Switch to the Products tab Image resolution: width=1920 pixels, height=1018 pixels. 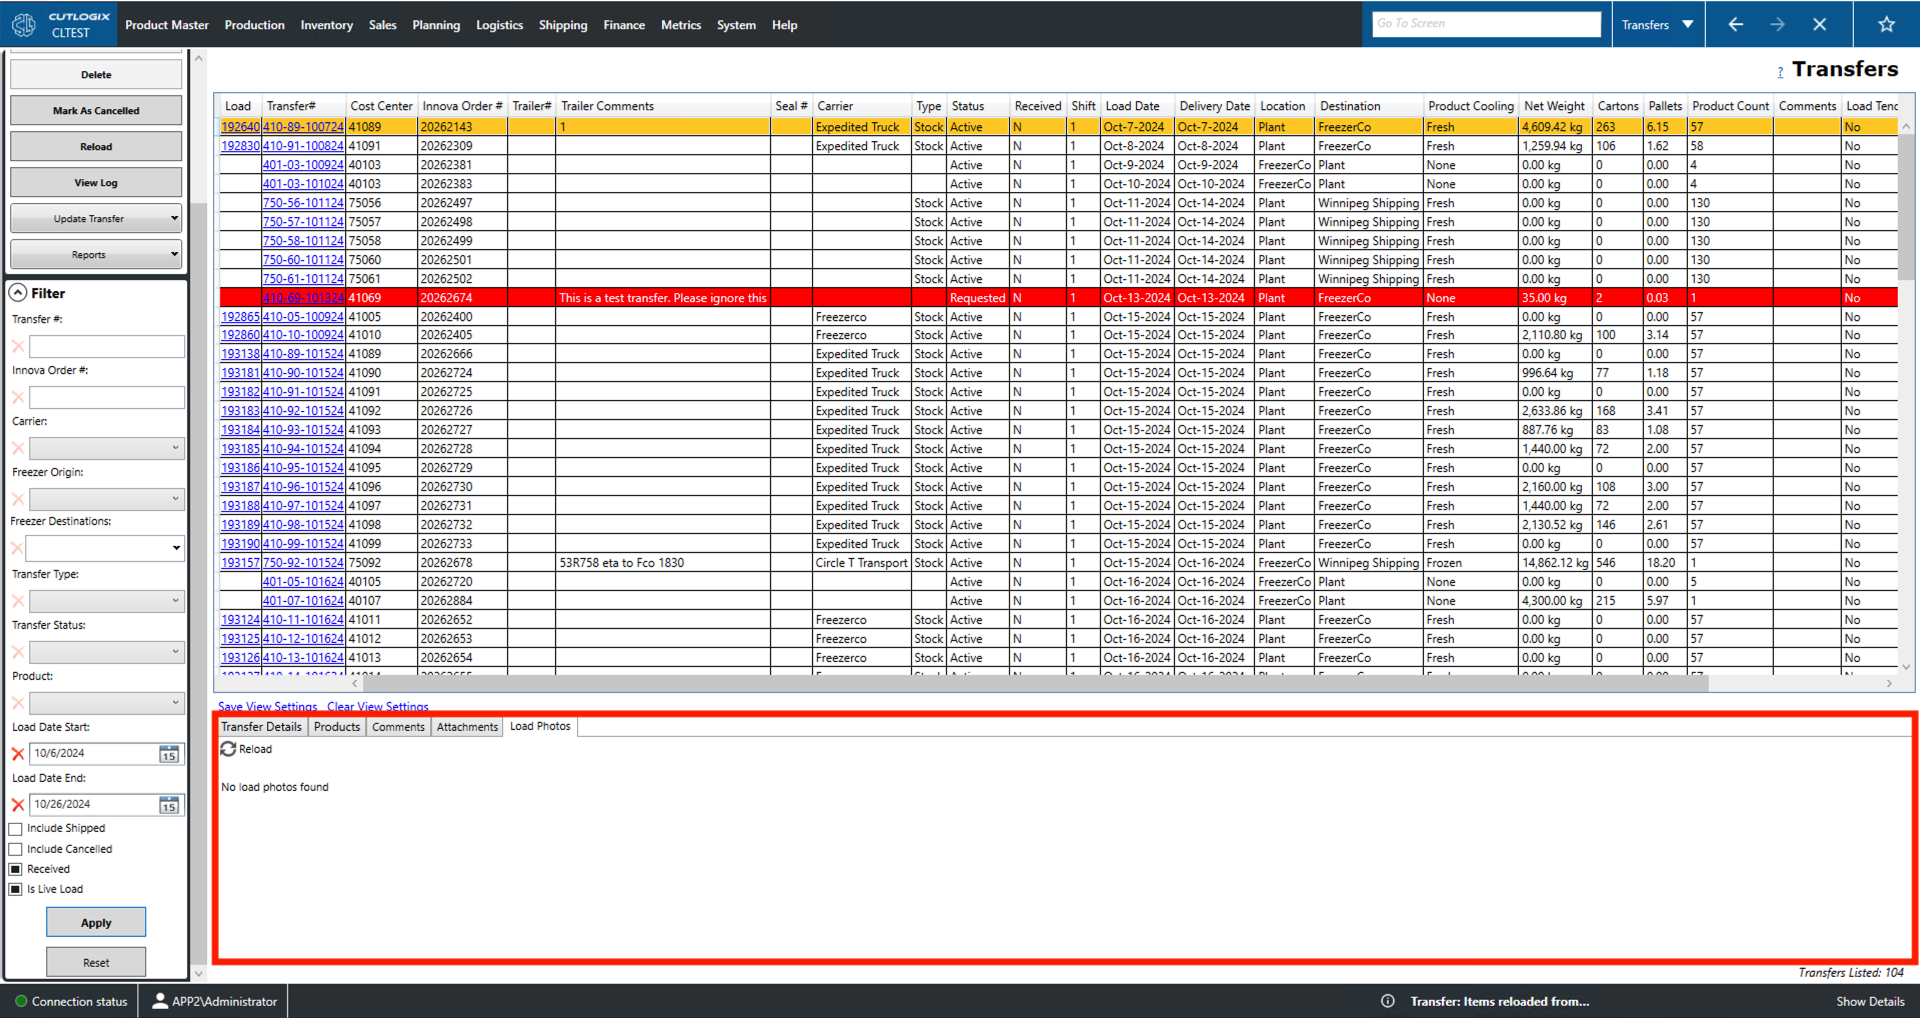(x=336, y=726)
